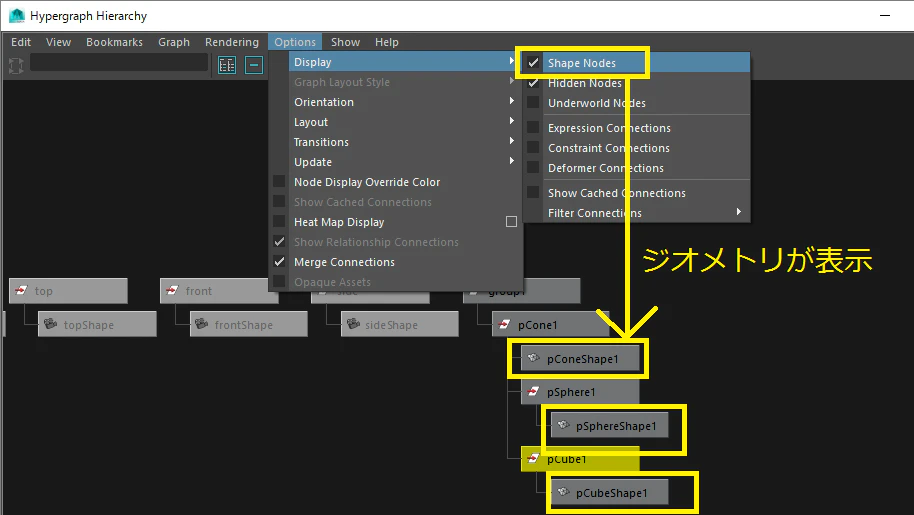Viewport: 914px width, 515px height.
Task: Enable Heat Map Display checkbox
Action: [x=279, y=221]
